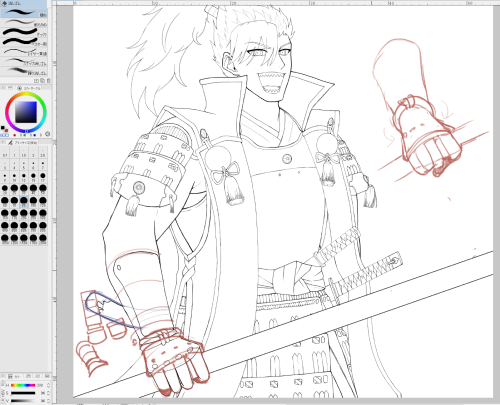Click the hue value stepper arrows
This screenshot has width=500, height=405.
point(49,385)
